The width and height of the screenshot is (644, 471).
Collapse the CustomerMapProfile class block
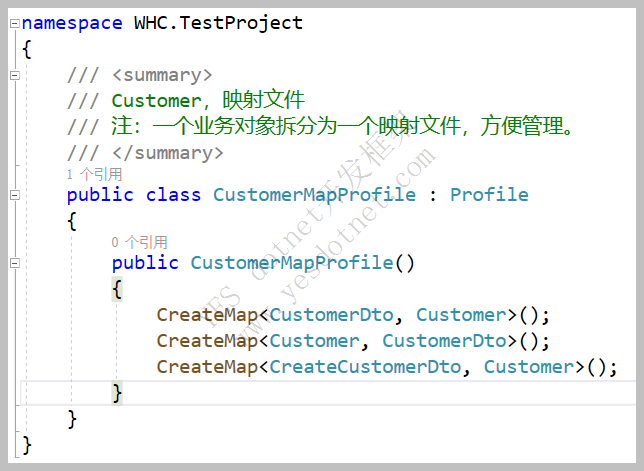[14, 195]
